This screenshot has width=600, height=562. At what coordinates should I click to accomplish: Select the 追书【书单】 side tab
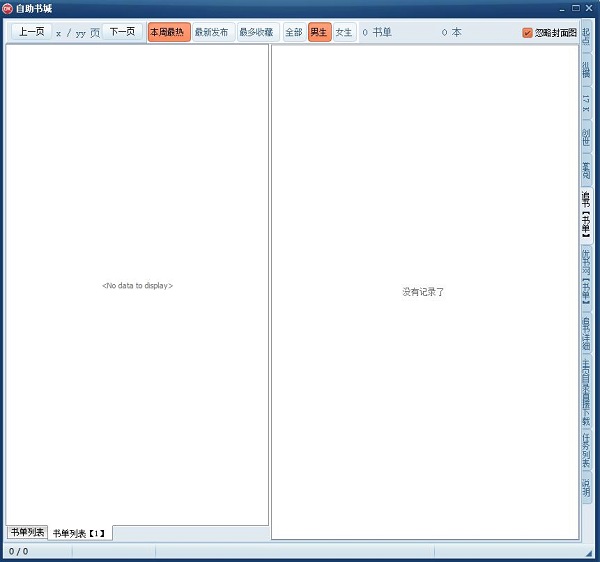pos(586,215)
